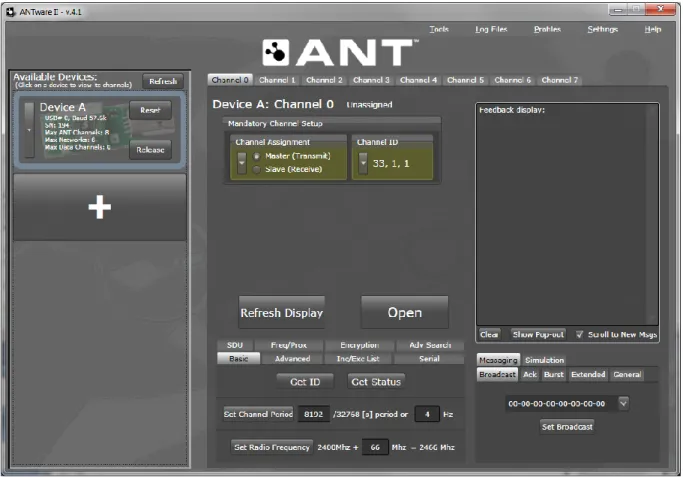Switch to Channel 0 tab

tap(230, 80)
